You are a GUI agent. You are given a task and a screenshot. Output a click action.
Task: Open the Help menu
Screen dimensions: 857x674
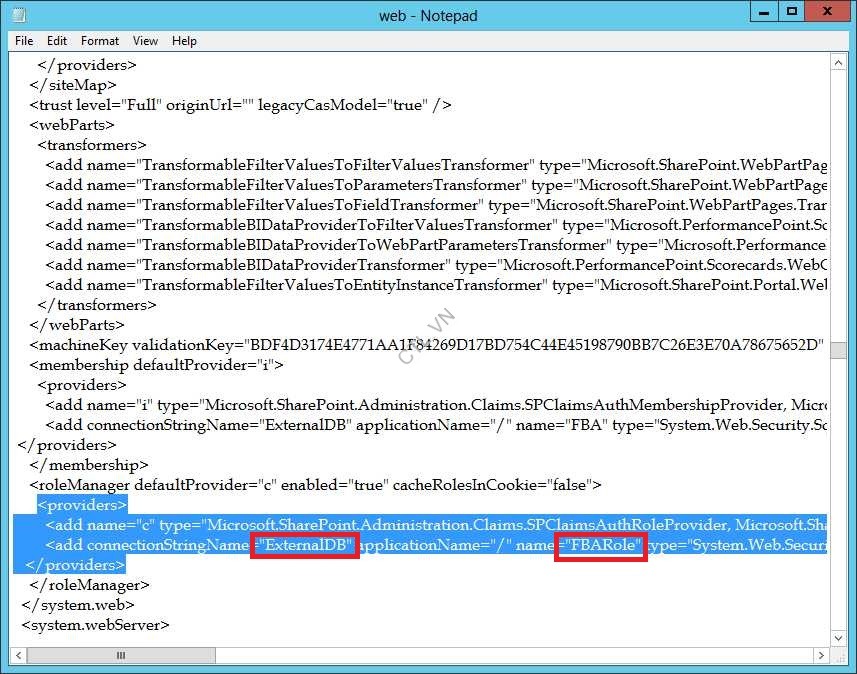[x=184, y=41]
